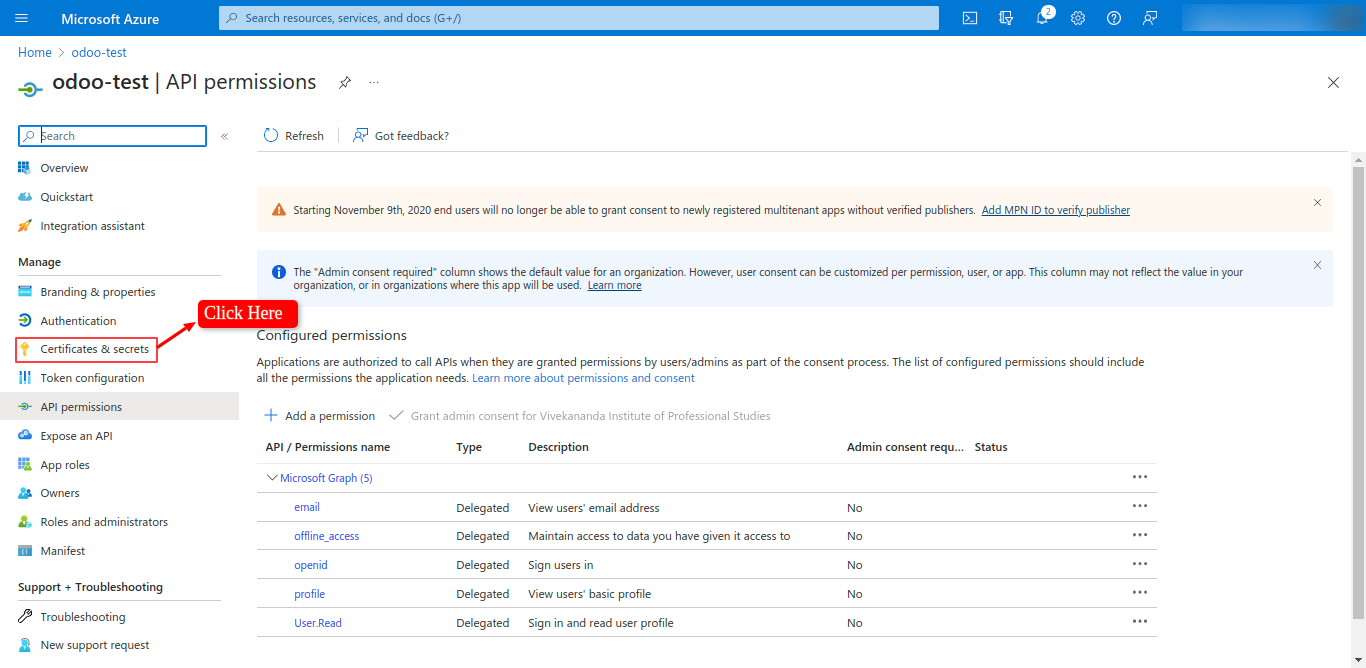Screen dimensions: 1366x668
Task: Focus the left menu Search box
Action: (x=113, y=136)
